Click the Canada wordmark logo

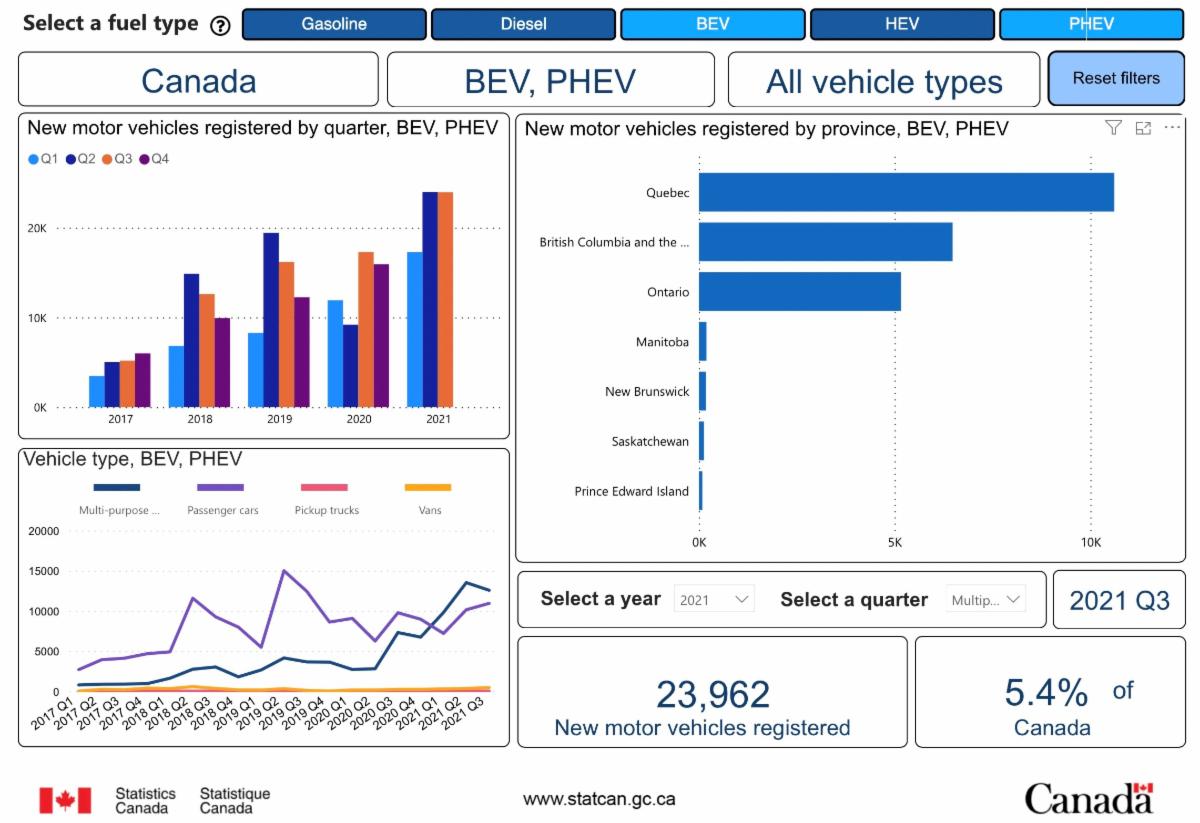coord(1089,799)
